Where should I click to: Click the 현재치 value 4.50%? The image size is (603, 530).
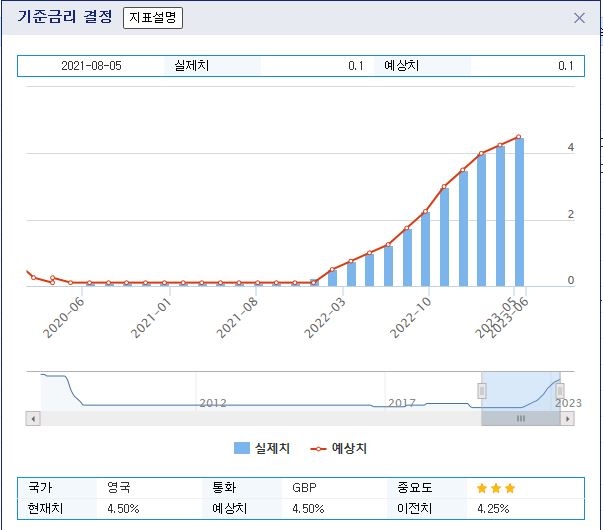click(123, 509)
